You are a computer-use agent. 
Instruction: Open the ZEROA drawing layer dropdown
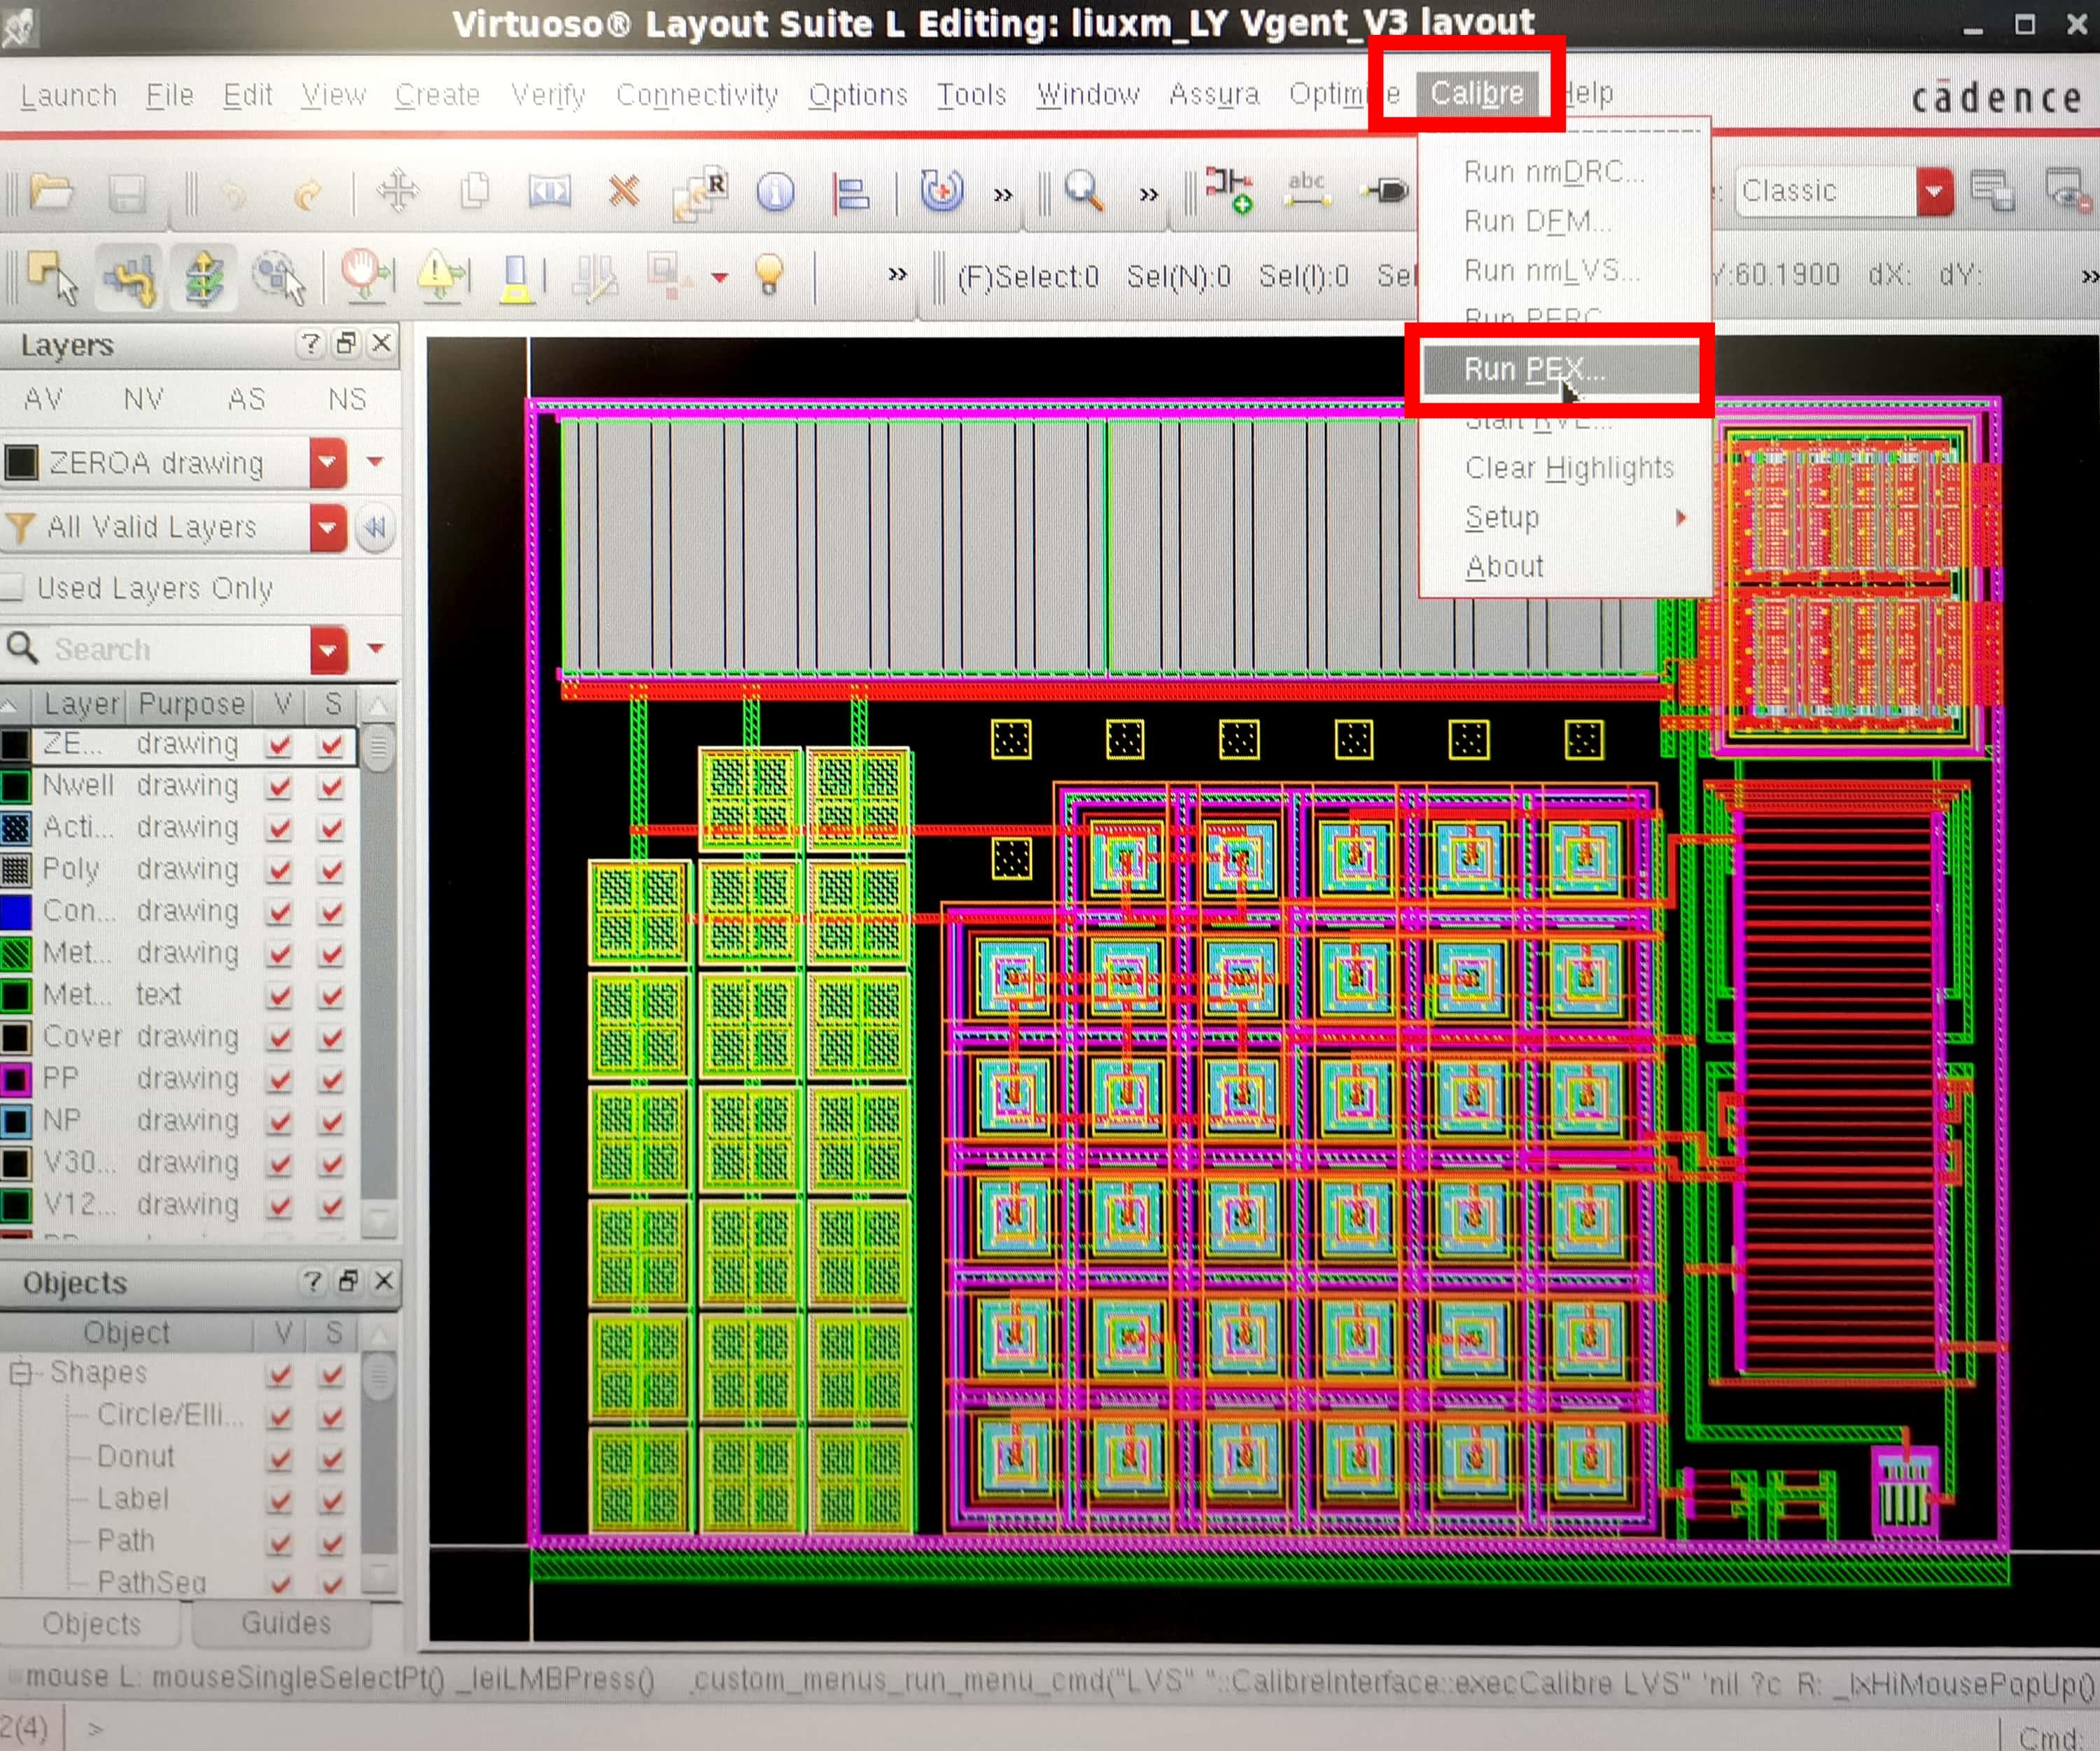click(x=328, y=463)
